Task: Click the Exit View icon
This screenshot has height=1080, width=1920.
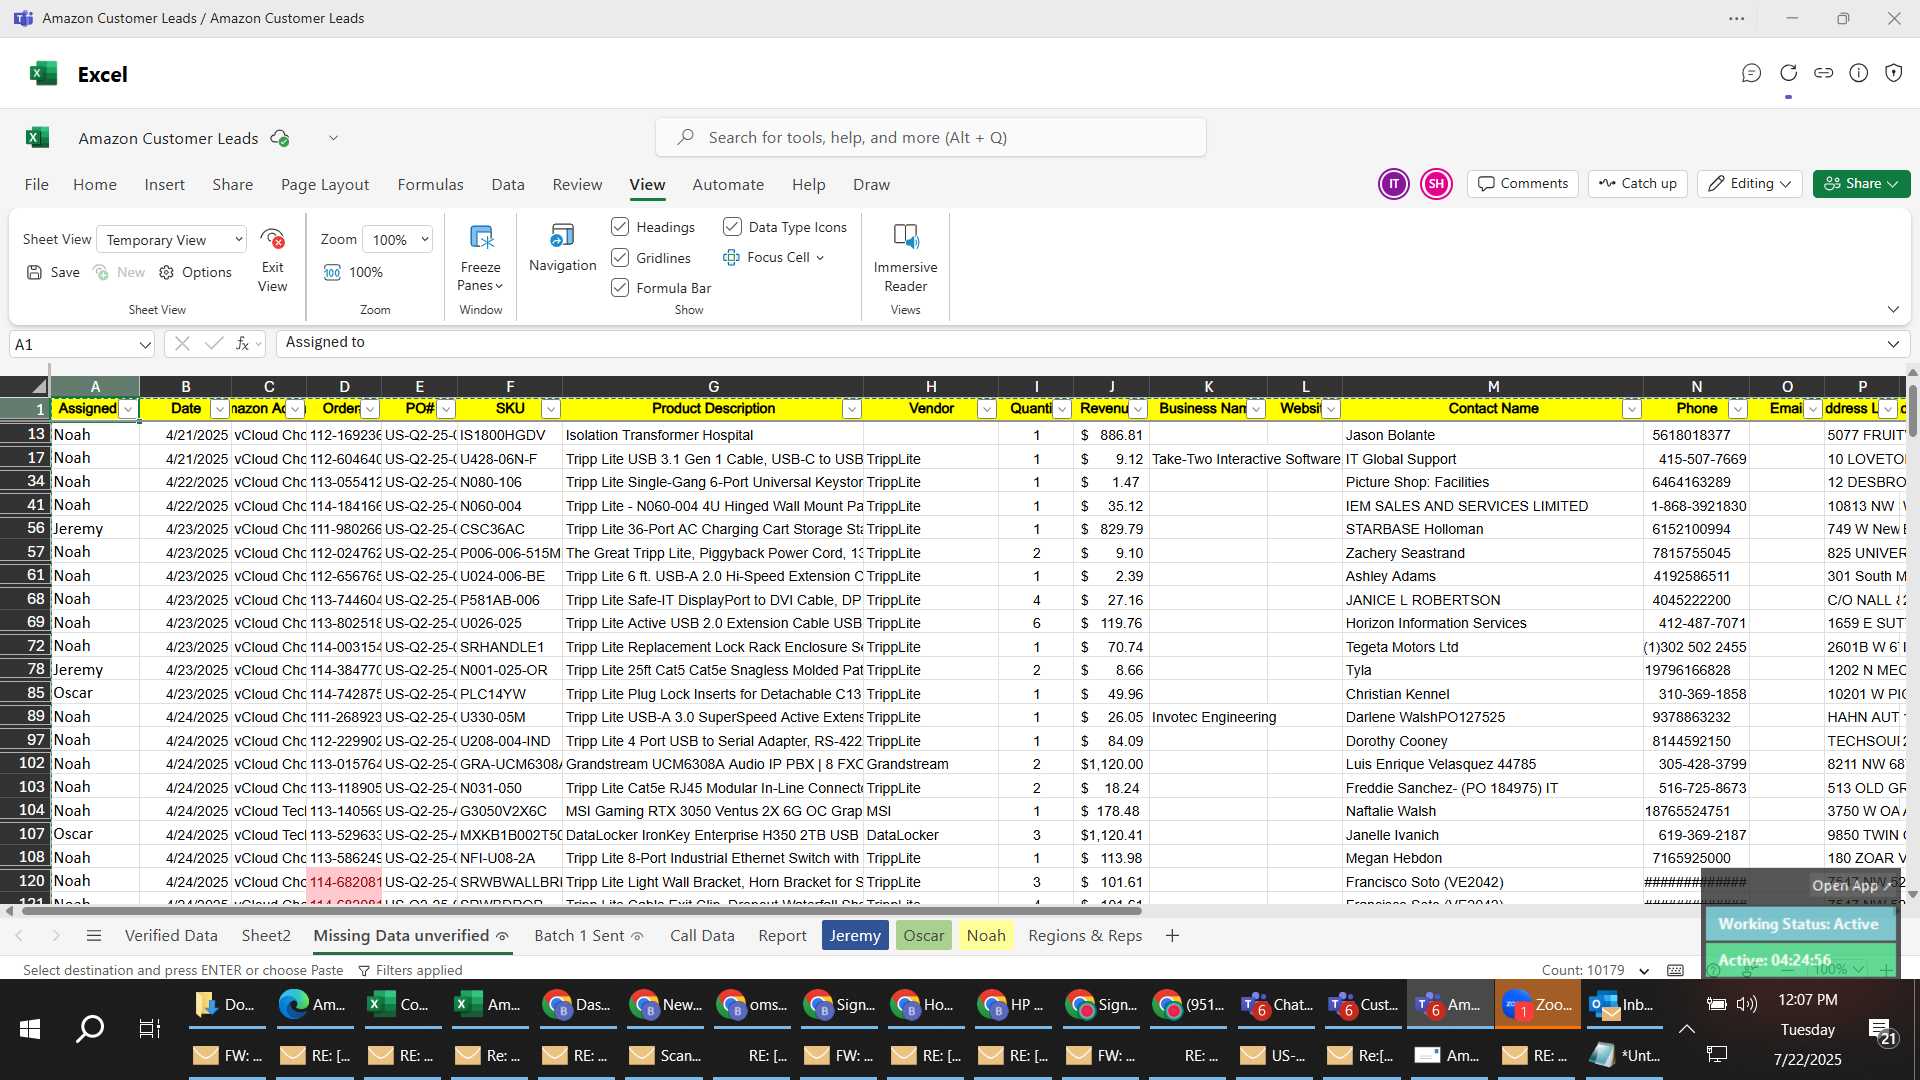Action: [272, 240]
